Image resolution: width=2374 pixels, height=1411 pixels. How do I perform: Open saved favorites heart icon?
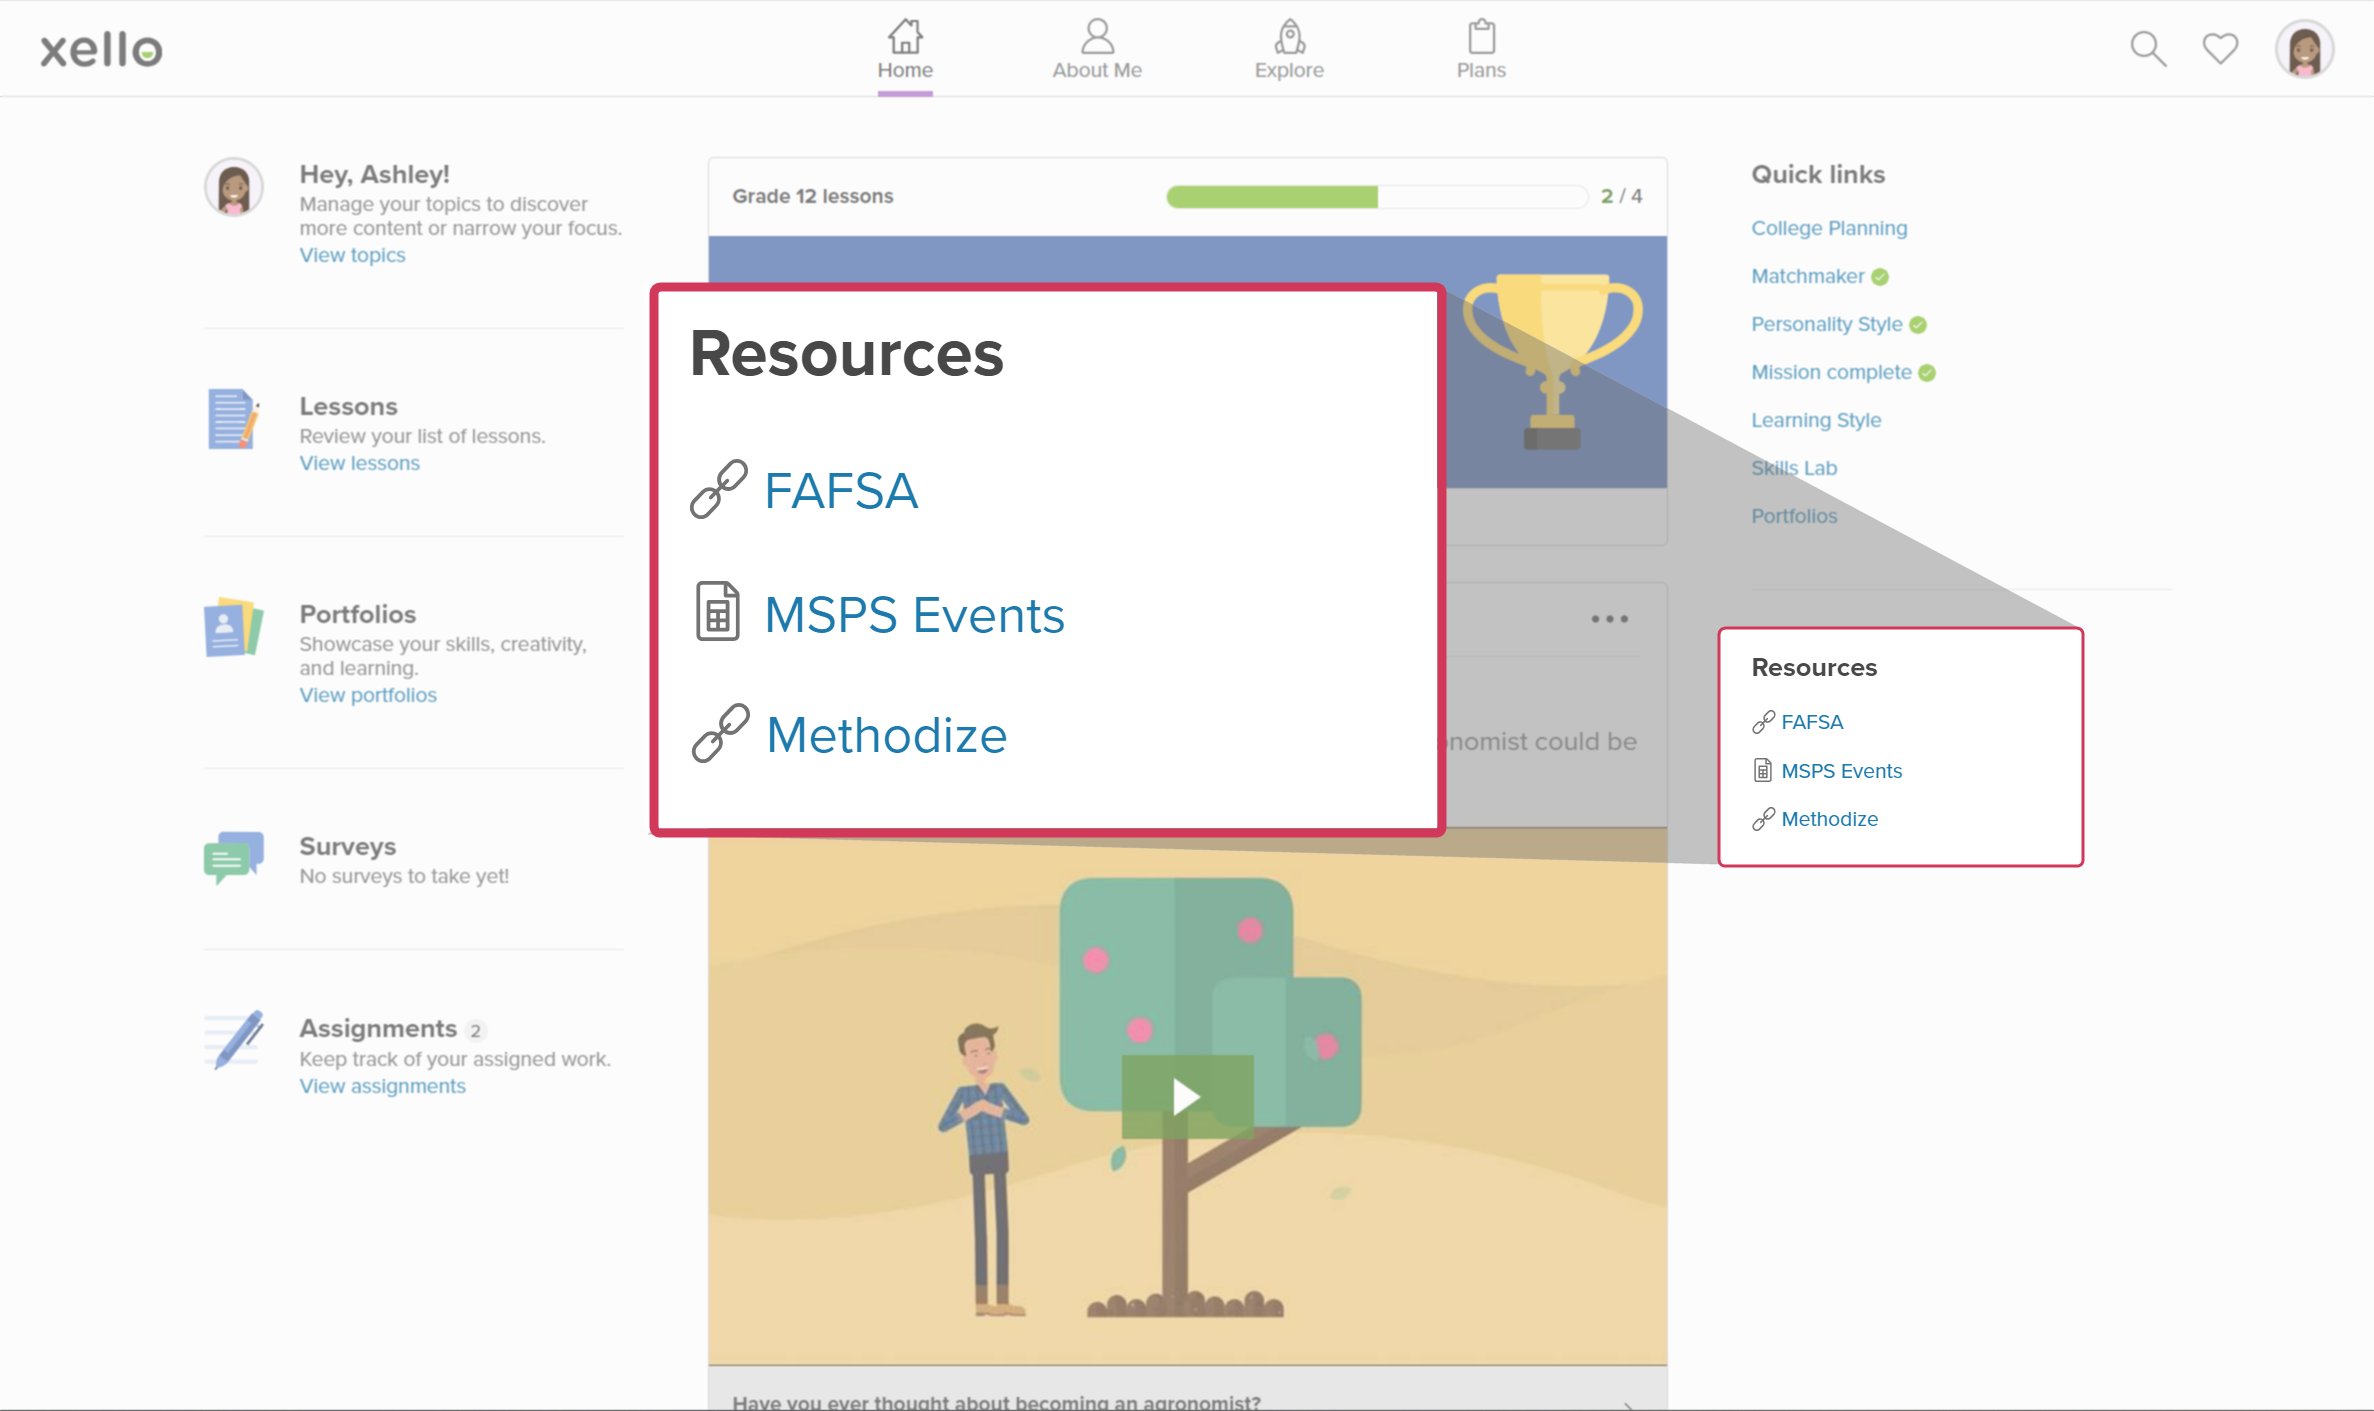point(2220,48)
